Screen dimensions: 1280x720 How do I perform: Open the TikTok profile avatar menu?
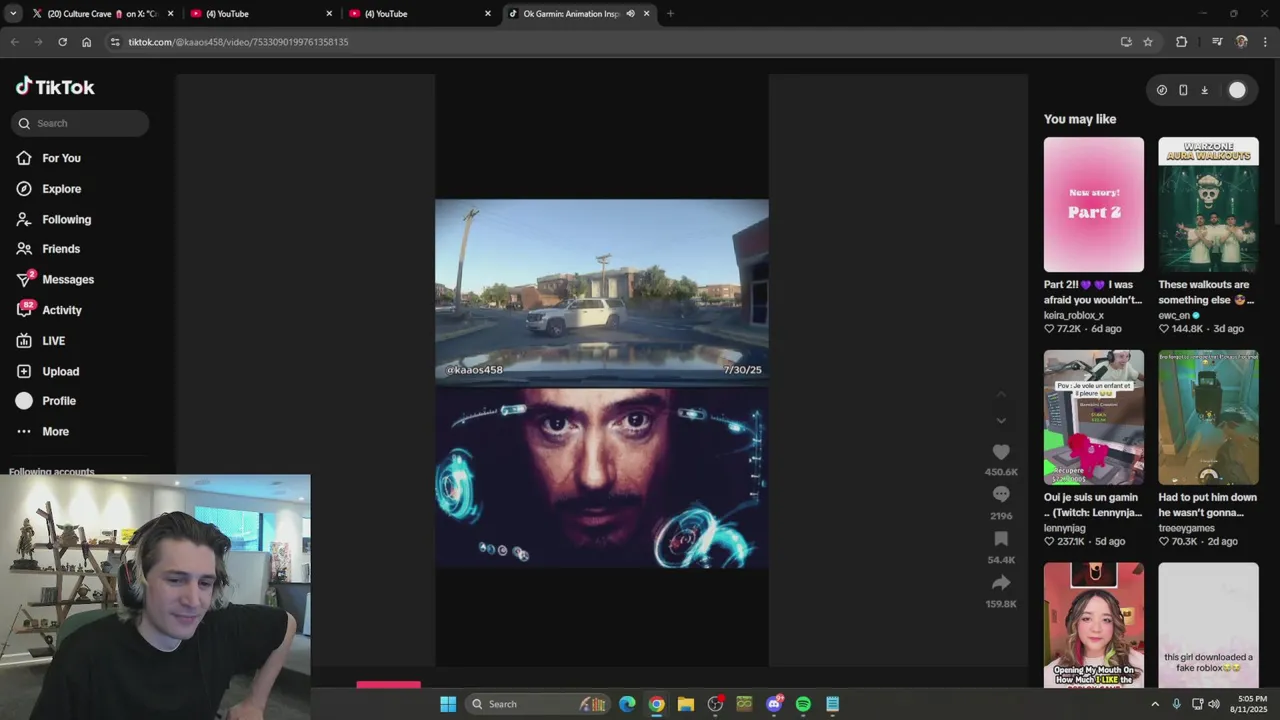click(1237, 90)
